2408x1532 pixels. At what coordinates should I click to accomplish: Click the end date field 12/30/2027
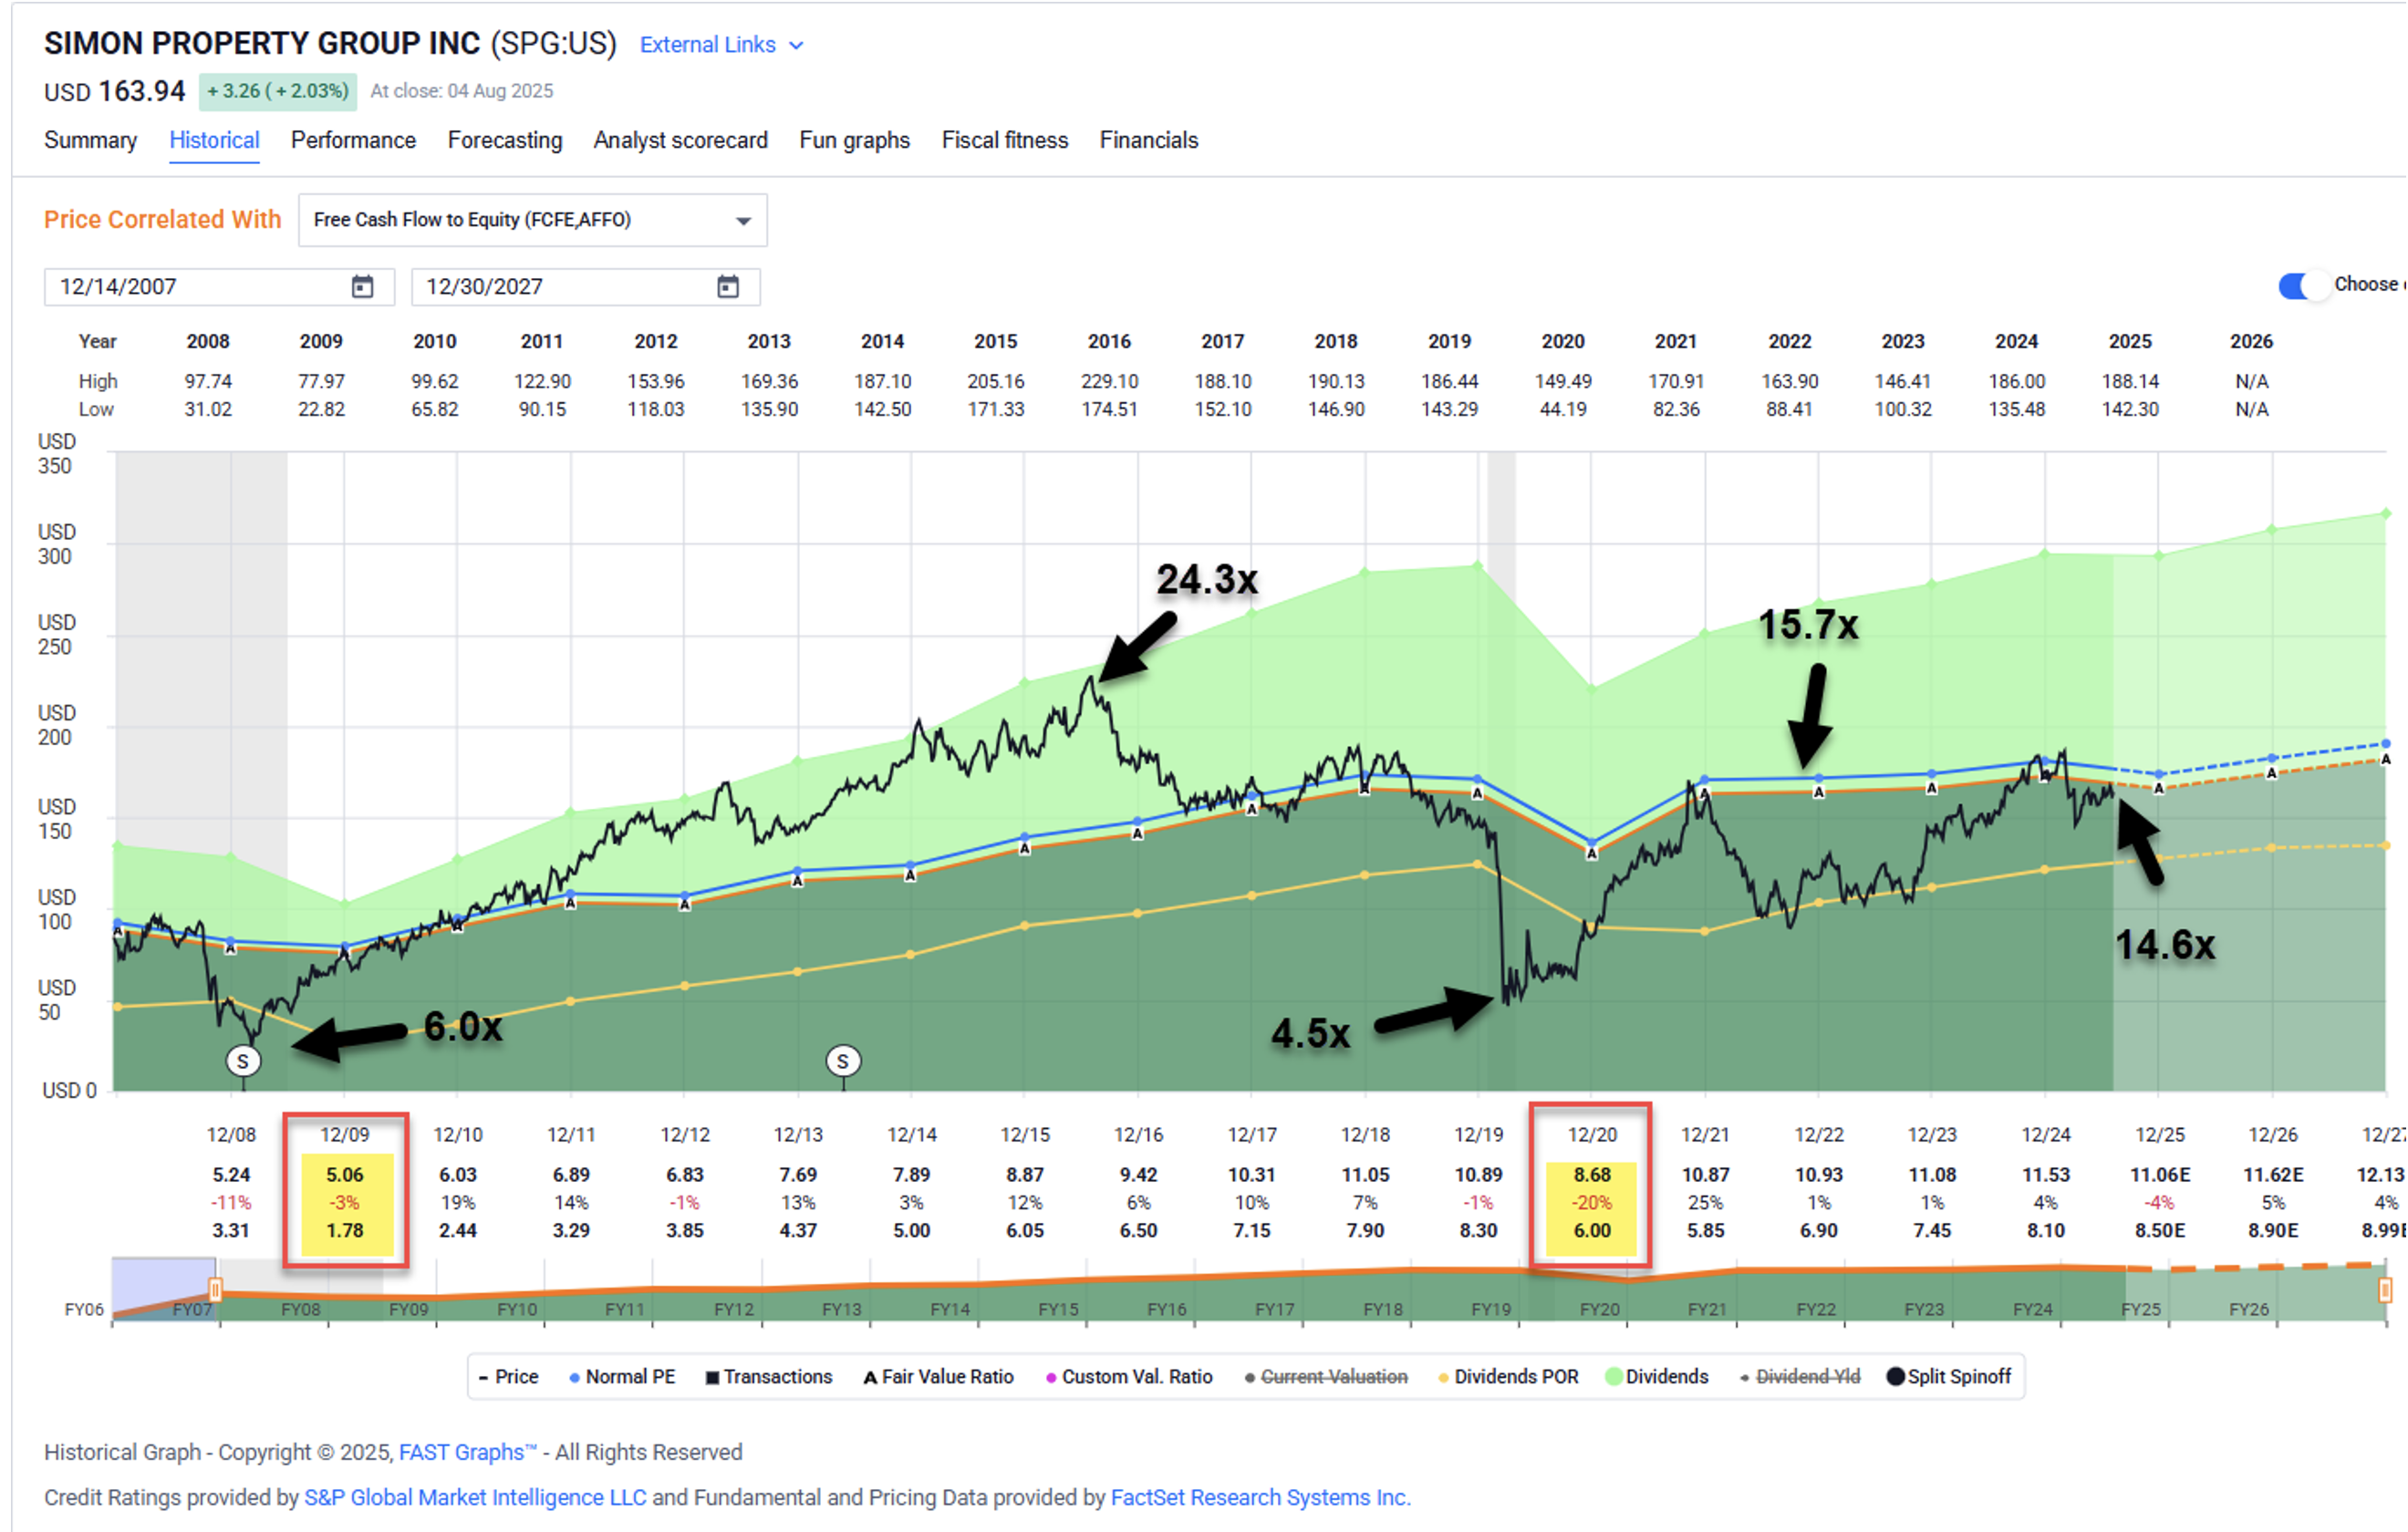585,287
